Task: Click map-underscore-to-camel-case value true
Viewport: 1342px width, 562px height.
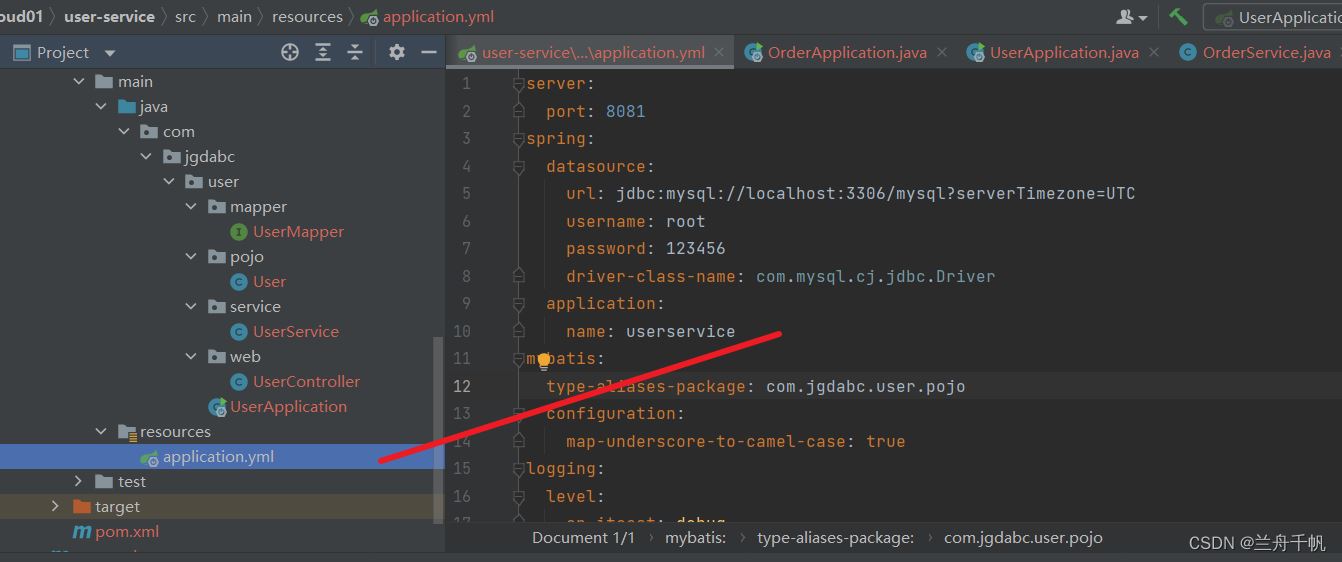Action: pos(886,441)
